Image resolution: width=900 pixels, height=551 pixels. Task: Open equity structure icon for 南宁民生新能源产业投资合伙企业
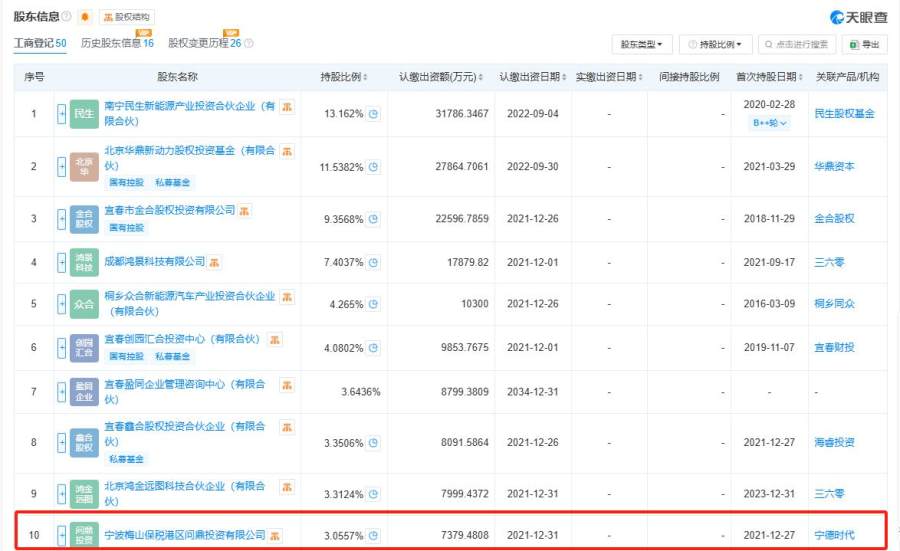(287, 106)
